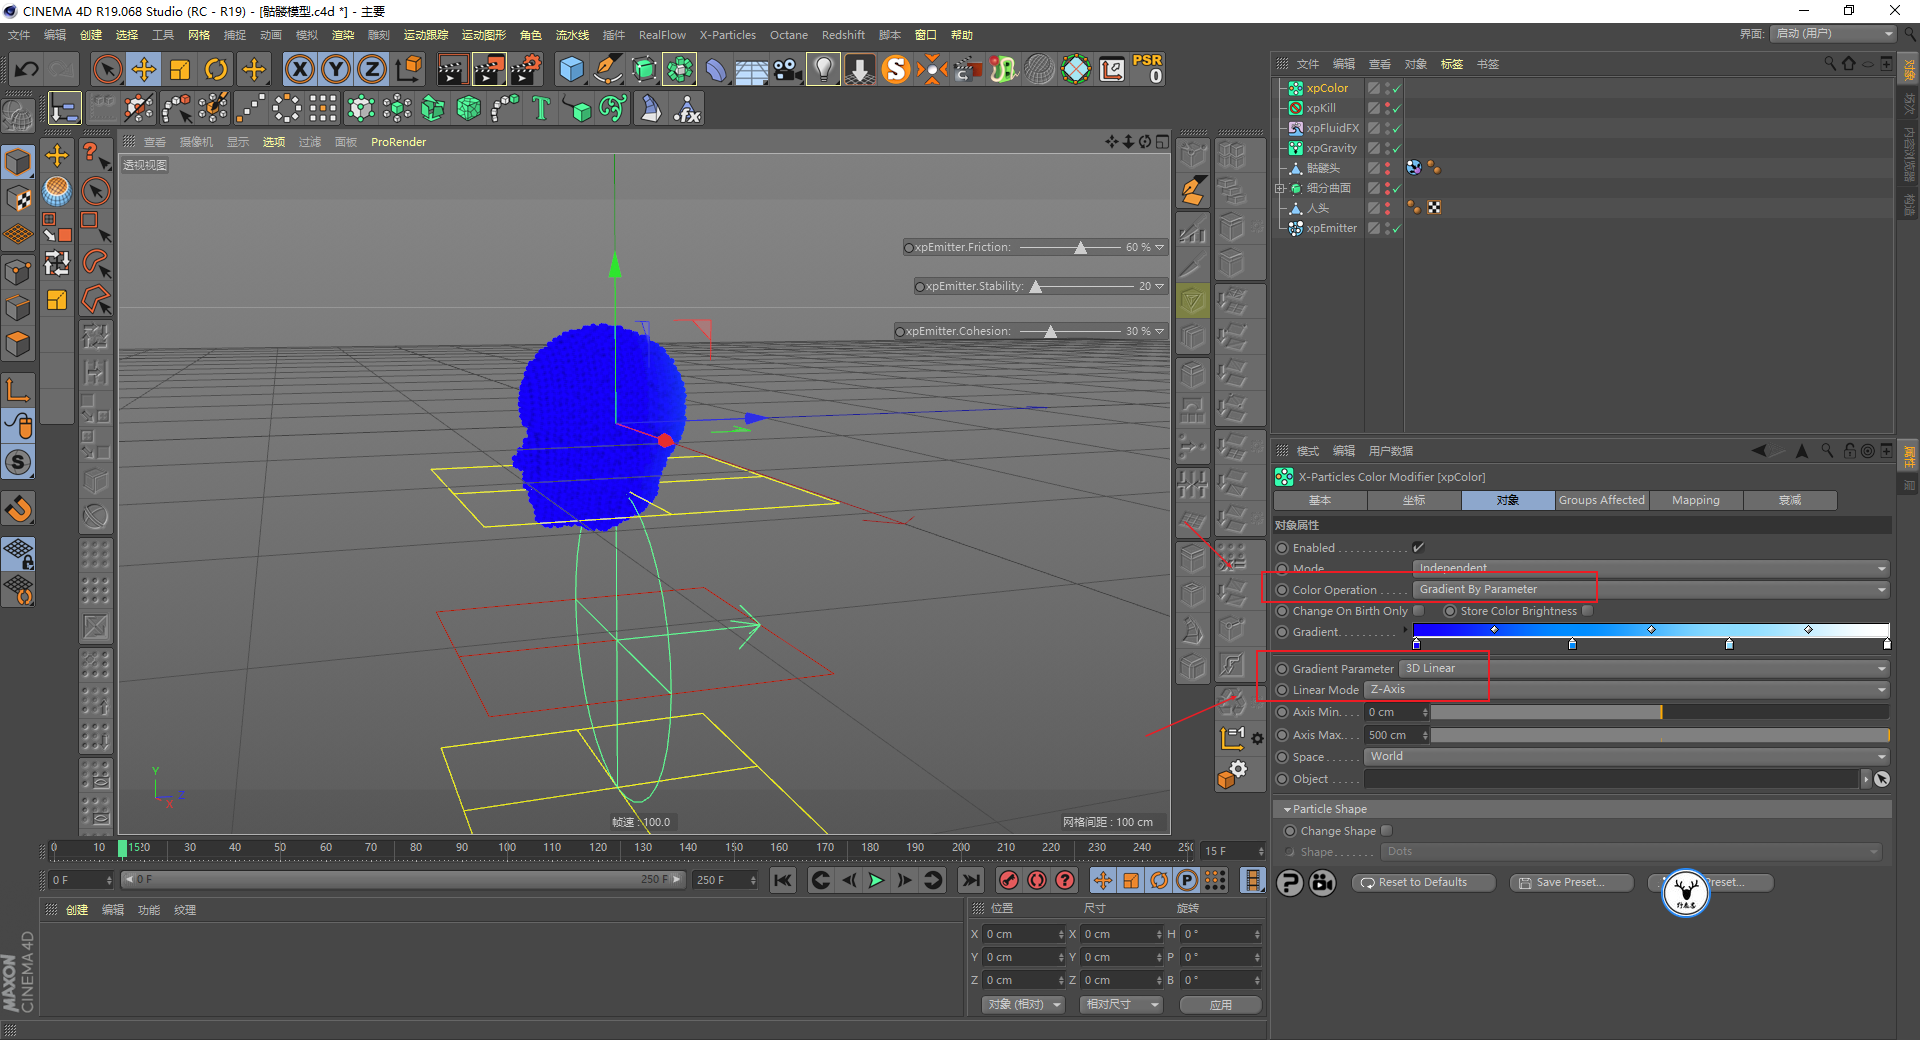Enable the Change Shape checkbox

point(1386,831)
